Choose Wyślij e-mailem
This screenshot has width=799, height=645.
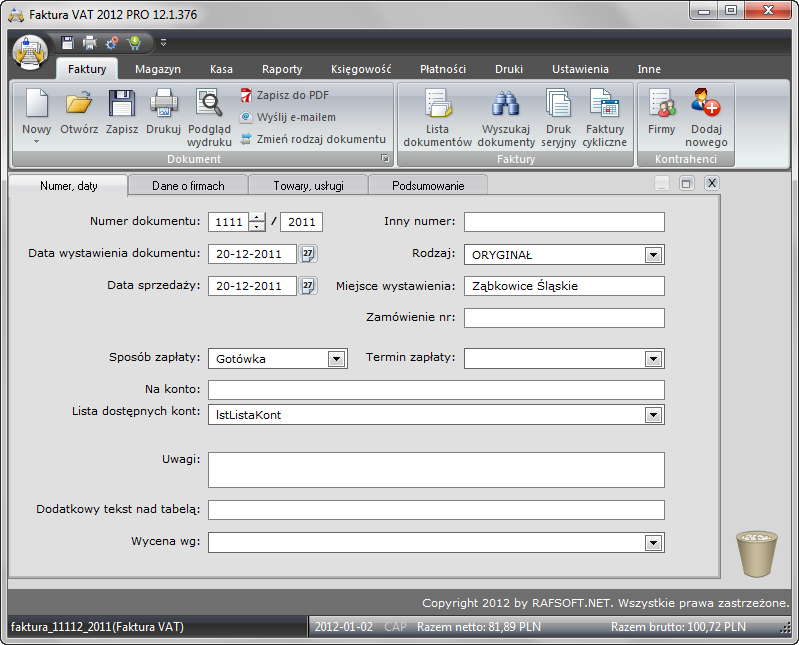pos(288,117)
